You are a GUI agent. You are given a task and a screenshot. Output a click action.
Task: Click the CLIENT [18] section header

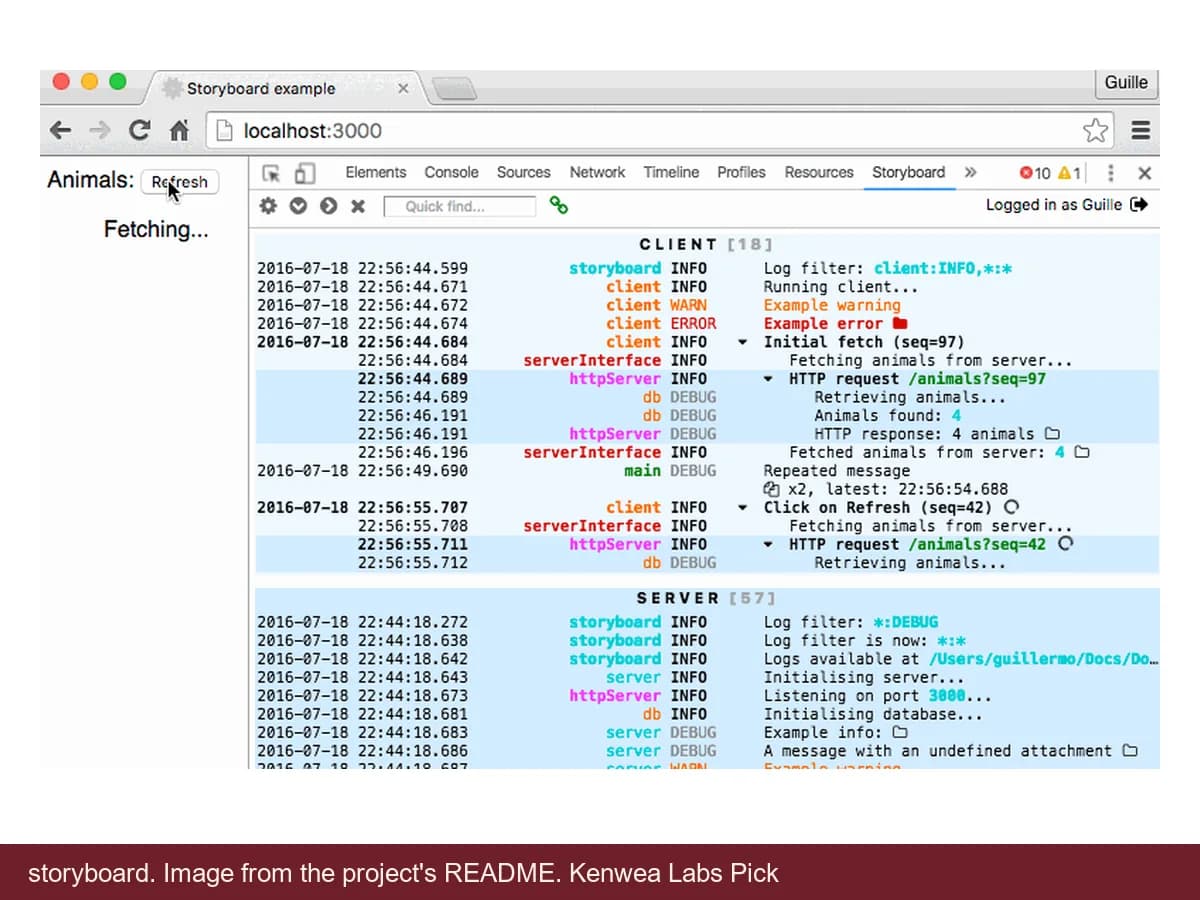tap(706, 244)
